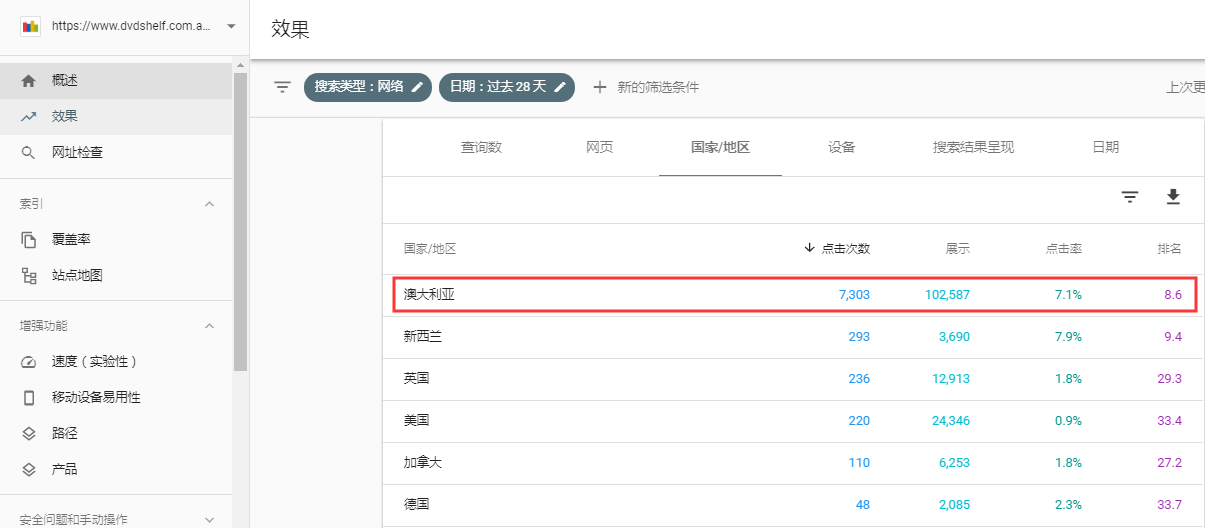Expand 安全问题和手动操作 section
The height and width of the screenshot is (528, 1205).
[x=209, y=520]
